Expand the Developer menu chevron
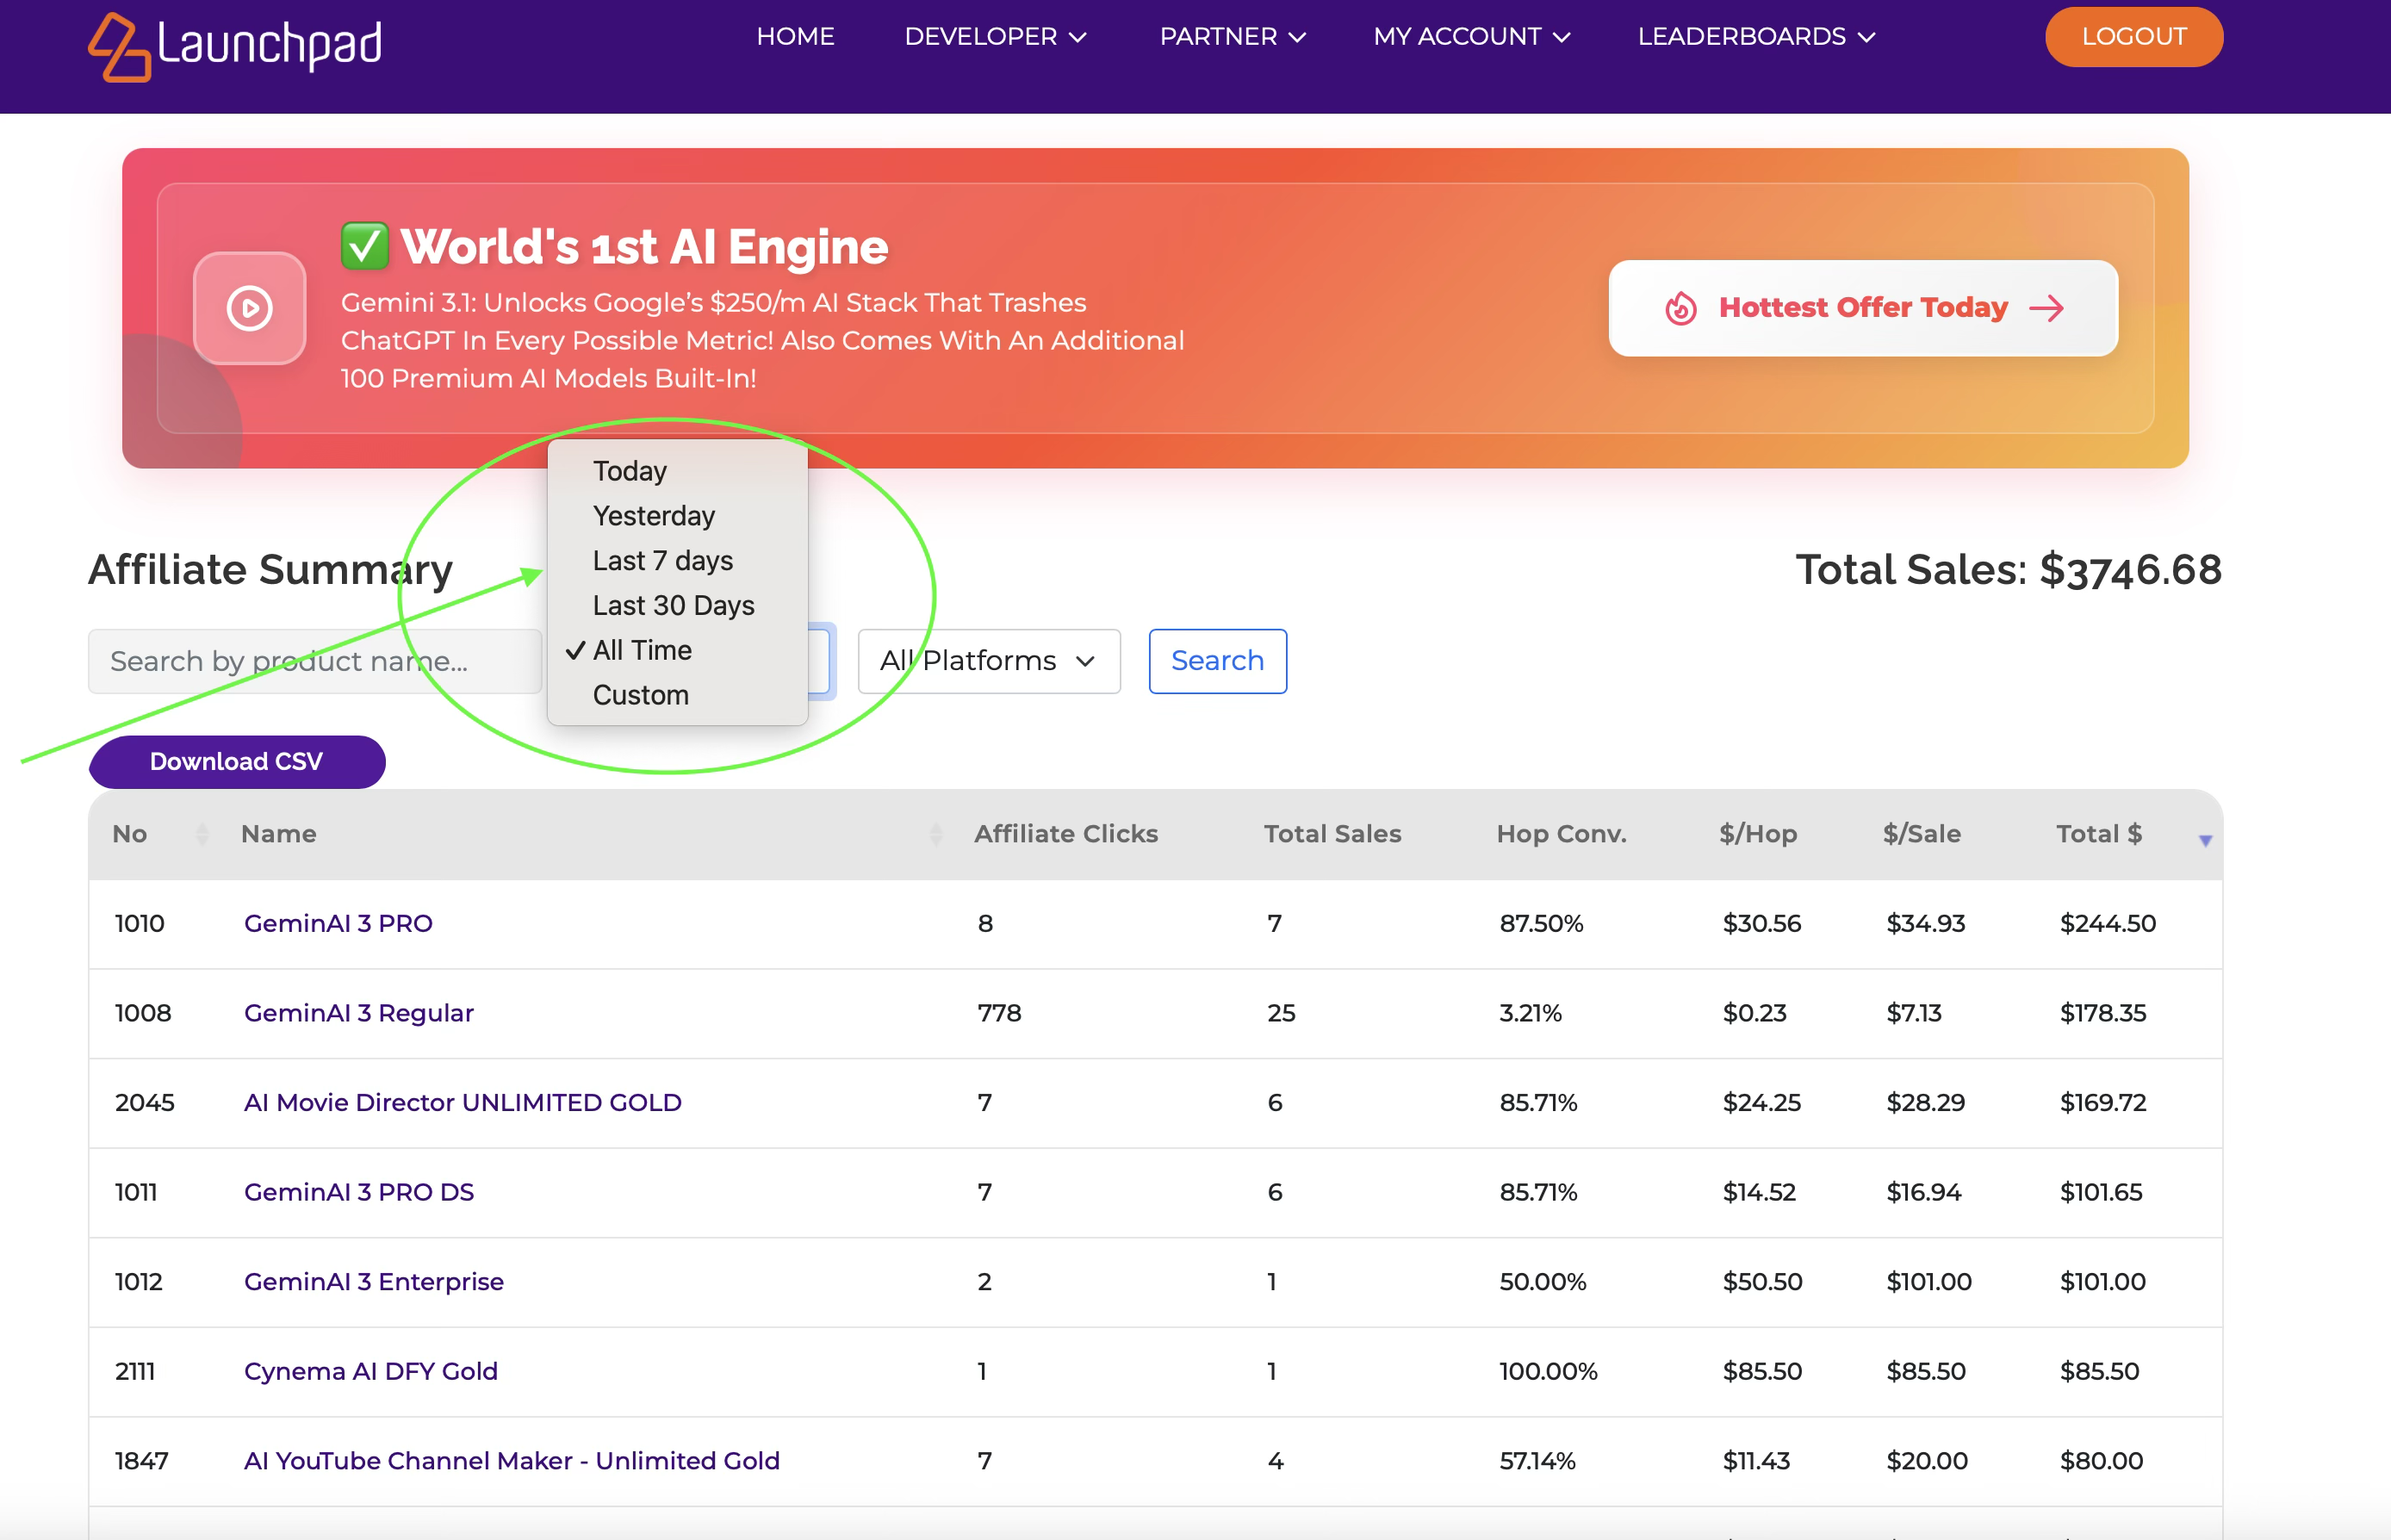2391x1540 pixels. [1078, 37]
